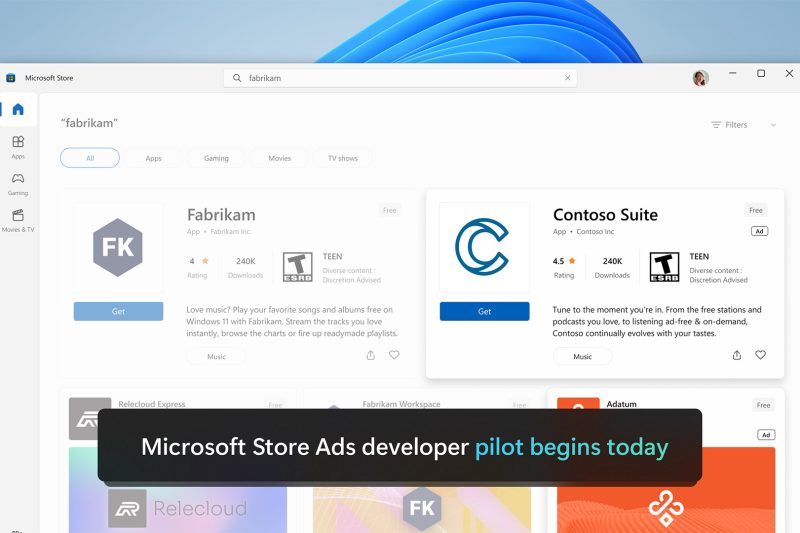Maximize the Microsoft Store window

pos(761,73)
